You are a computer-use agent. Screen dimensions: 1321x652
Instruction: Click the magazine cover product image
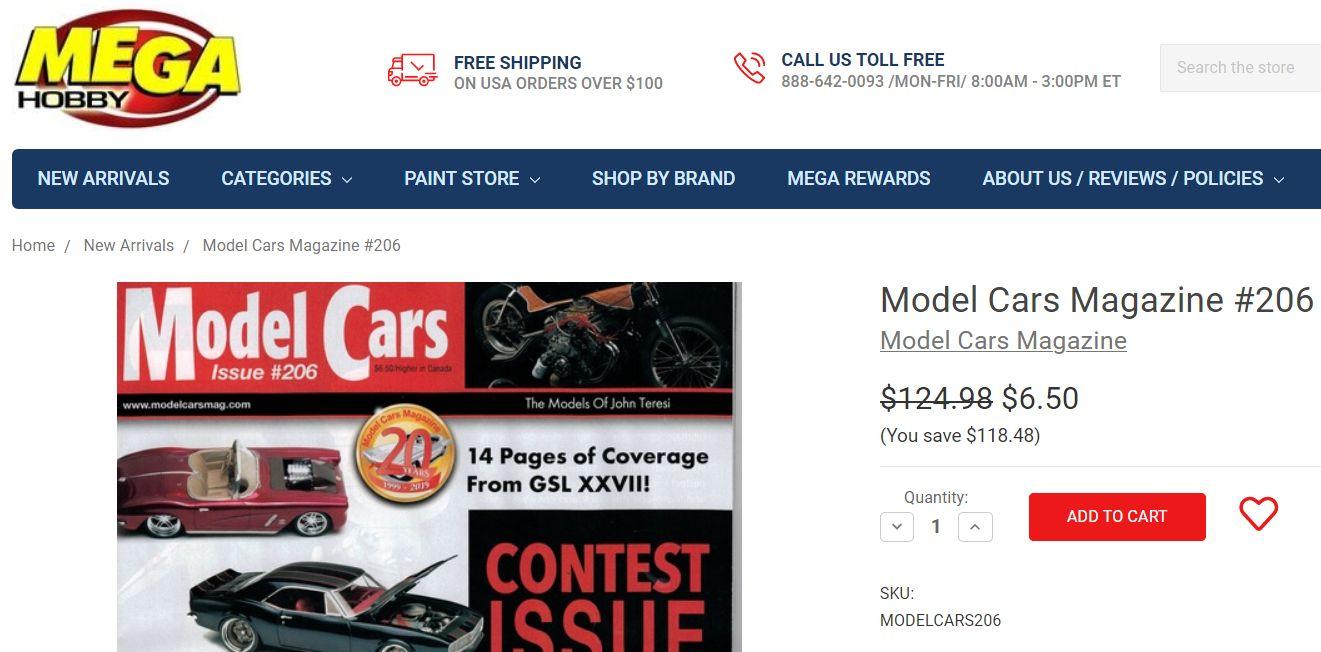(429, 467)
